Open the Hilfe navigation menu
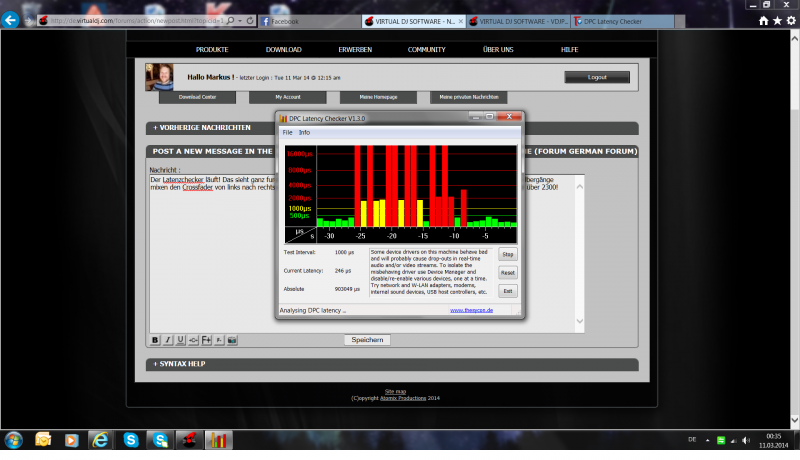 (569, 49)
